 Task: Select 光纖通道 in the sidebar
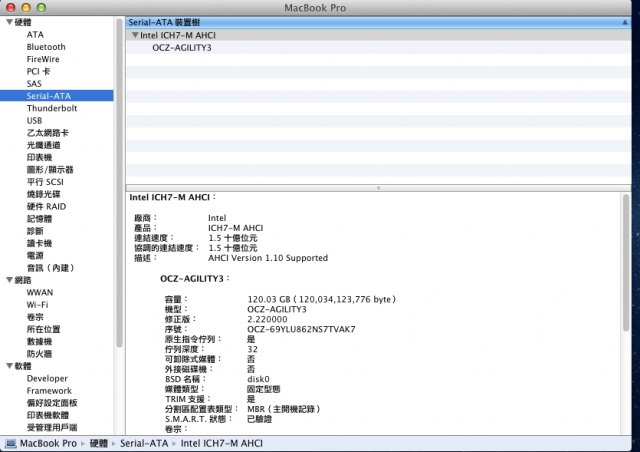pyautogui.click(x=44, y=145)
